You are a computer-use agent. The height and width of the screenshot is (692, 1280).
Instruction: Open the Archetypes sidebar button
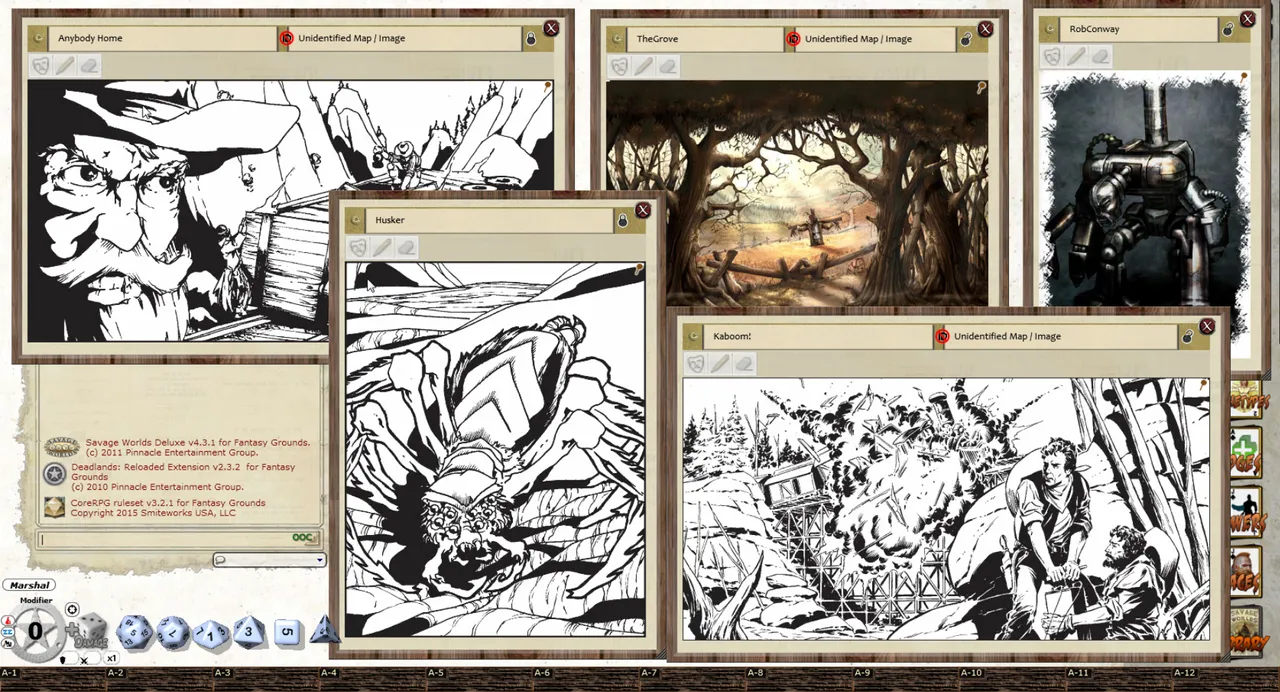[1245, 399]
